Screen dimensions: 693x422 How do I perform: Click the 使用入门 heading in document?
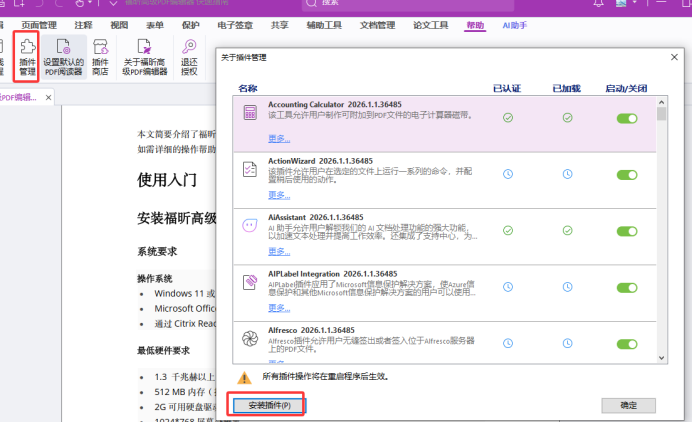pos(167,180)
